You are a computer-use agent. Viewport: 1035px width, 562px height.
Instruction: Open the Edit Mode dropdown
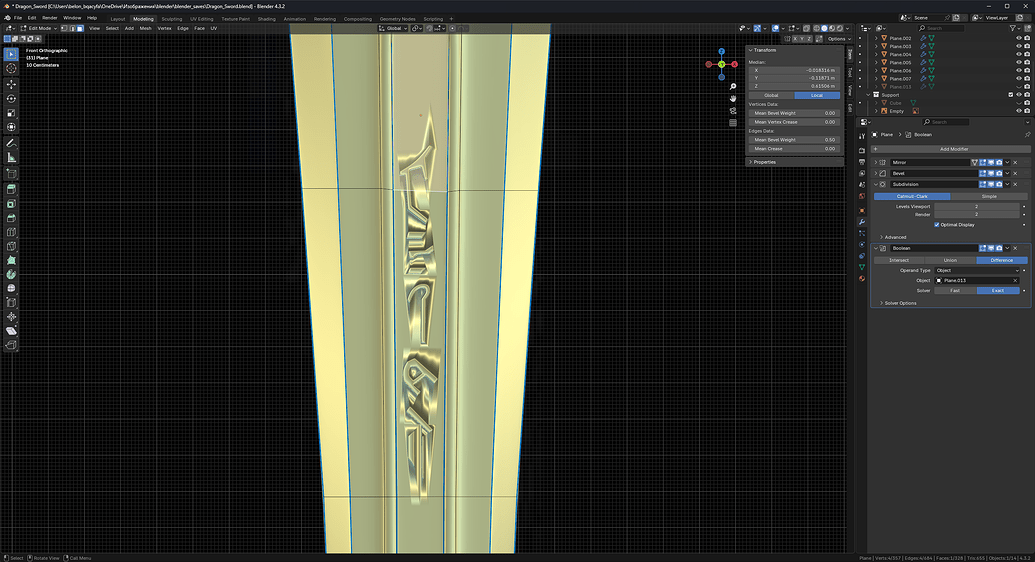(38, 28)
